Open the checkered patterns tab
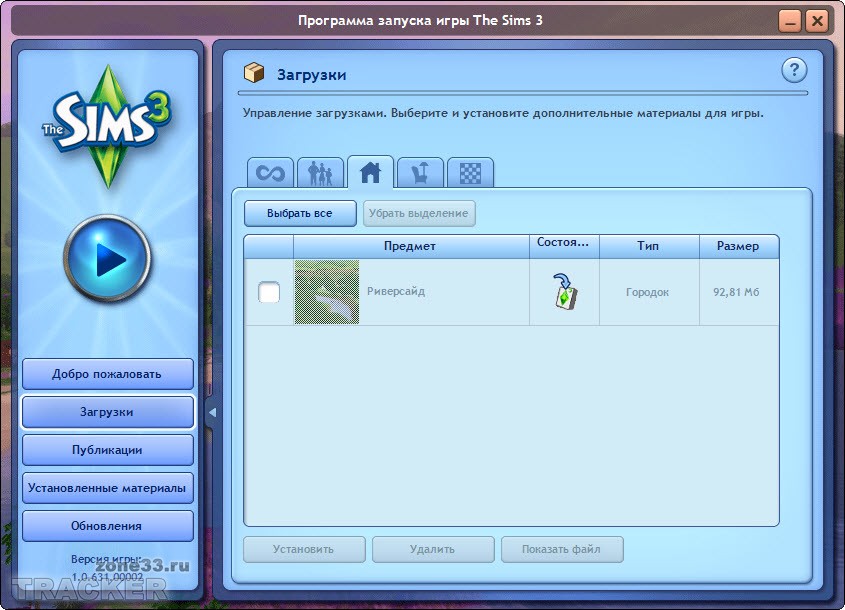The height and width of the screenshot is (610, 845). tap(470, 173)
